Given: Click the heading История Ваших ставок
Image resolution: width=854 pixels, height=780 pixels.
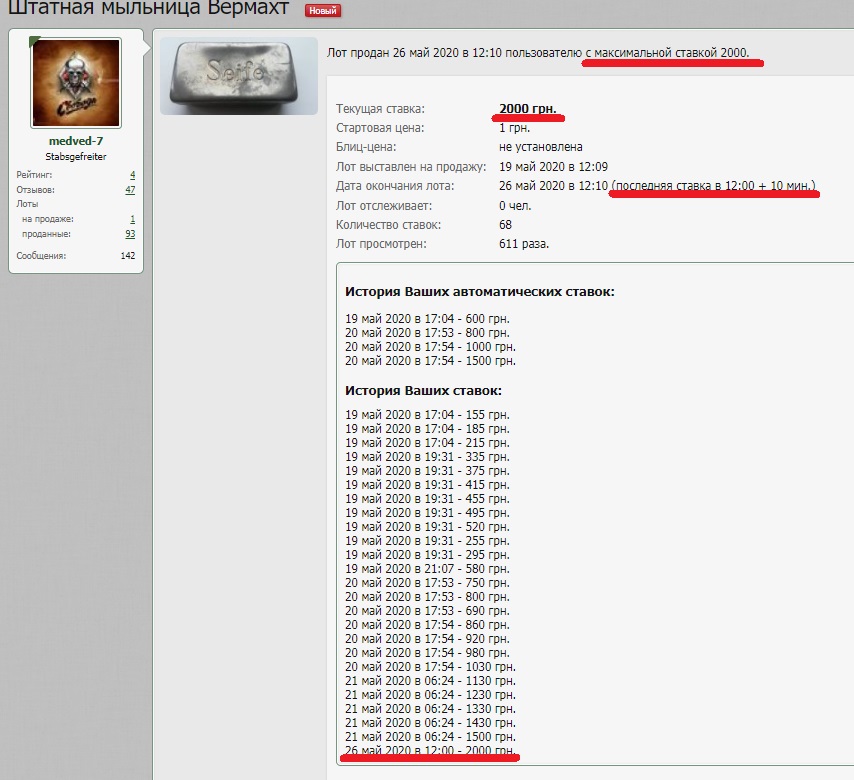Looking at the screenshot, I should [x=423, y=391].
